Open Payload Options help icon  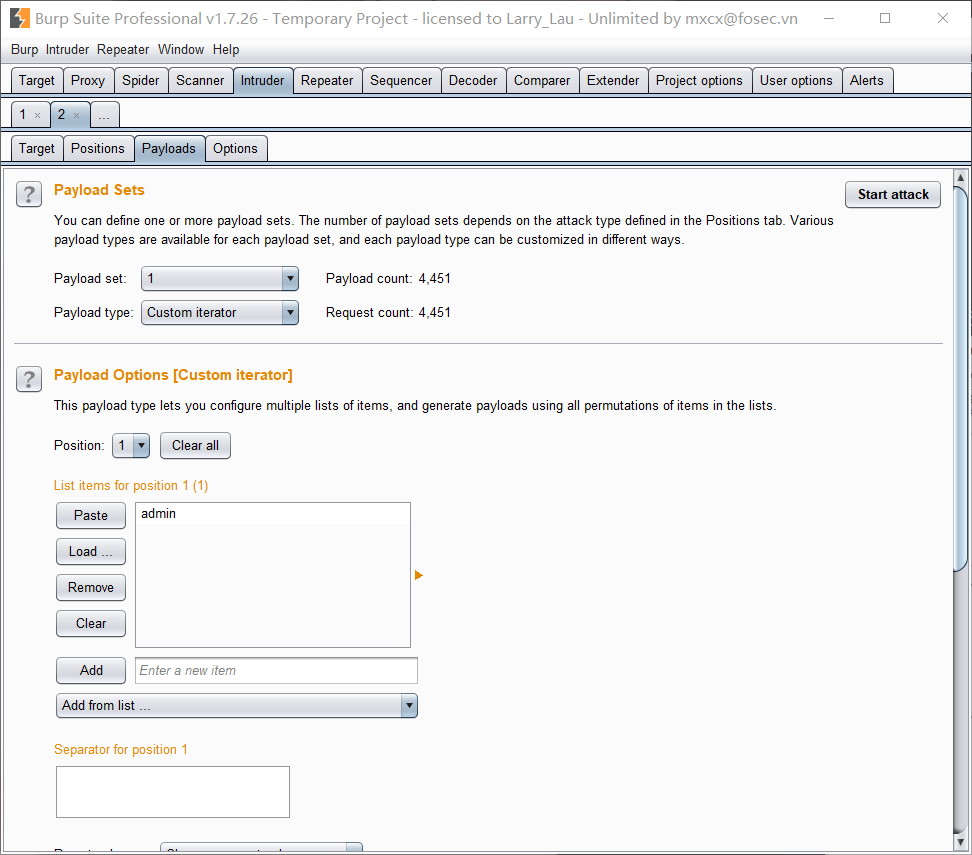[29, 379]
